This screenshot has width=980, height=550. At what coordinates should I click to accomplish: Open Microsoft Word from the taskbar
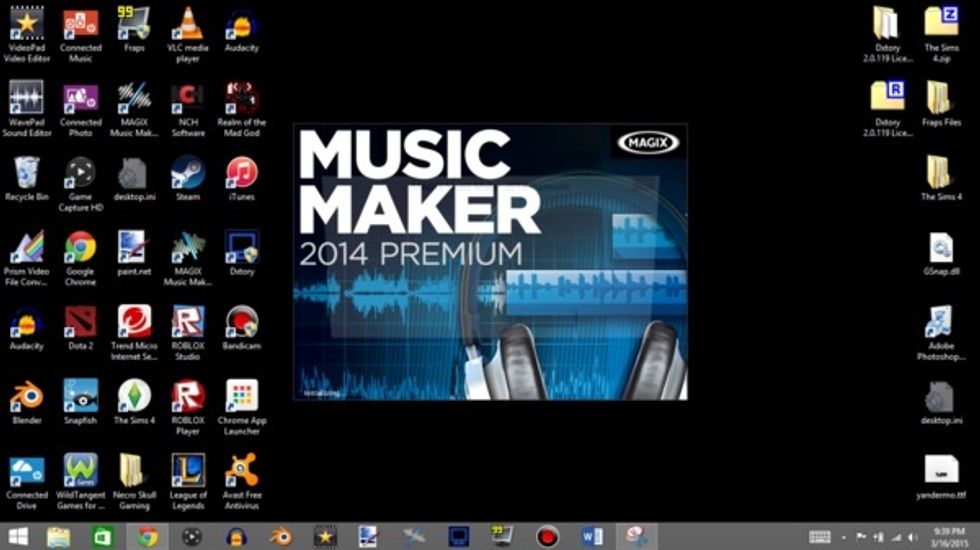[592, 536]
